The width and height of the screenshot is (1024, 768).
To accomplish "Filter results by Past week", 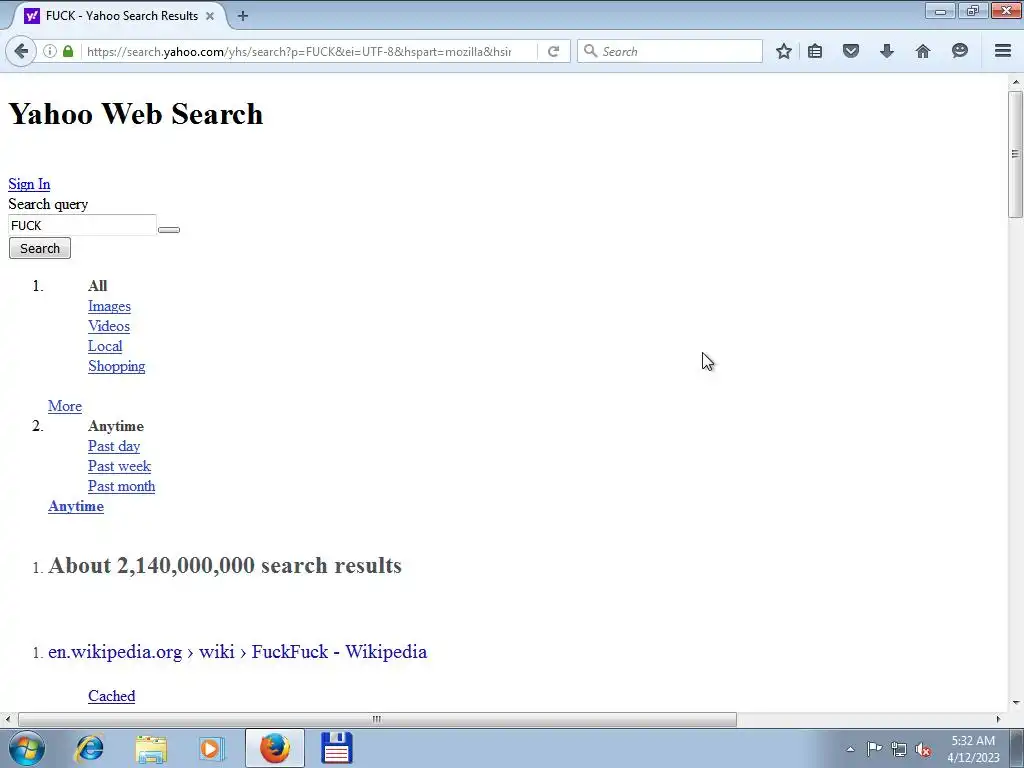I will 120,466.
